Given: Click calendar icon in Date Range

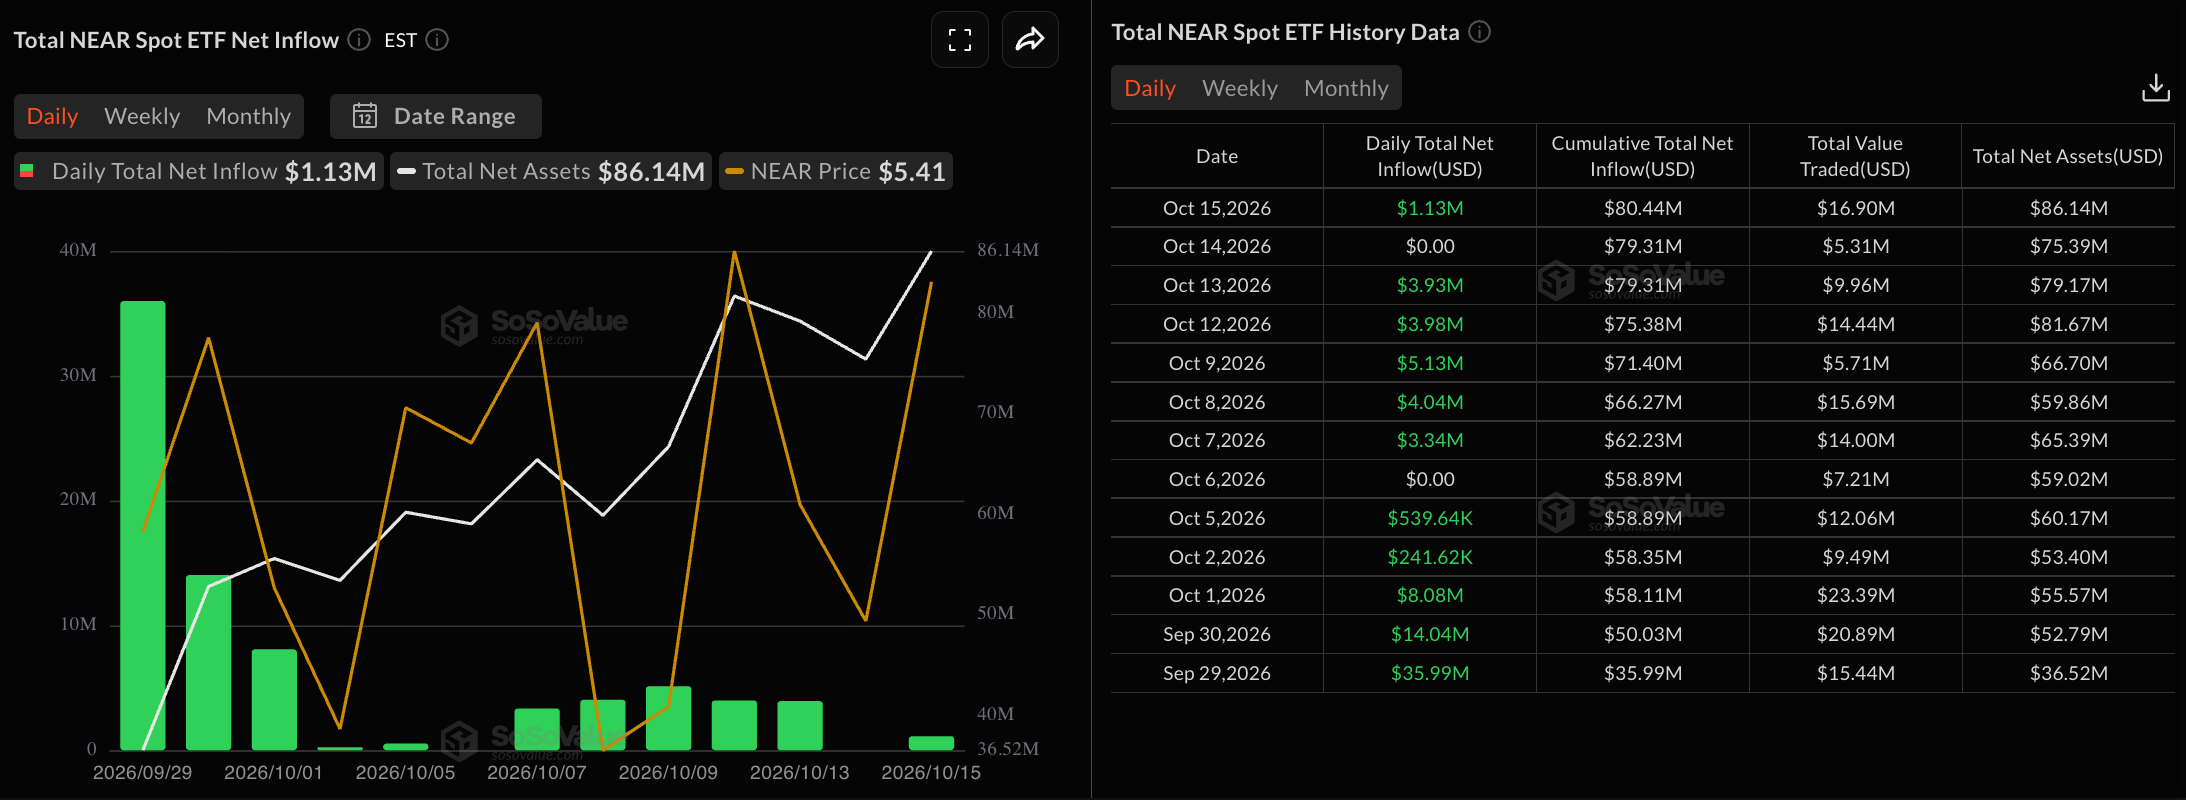Looking at the screenshot, I should tap(365, 116).
